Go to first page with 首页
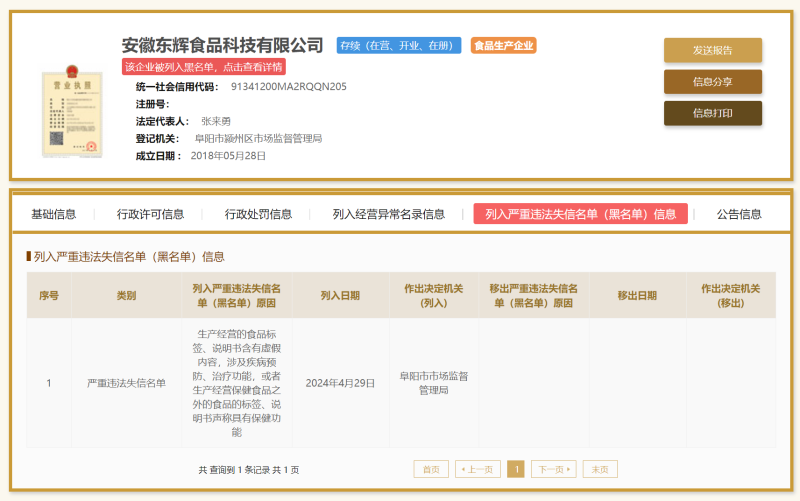This screenshot has width=800, height=501. (x=431, y=469)
